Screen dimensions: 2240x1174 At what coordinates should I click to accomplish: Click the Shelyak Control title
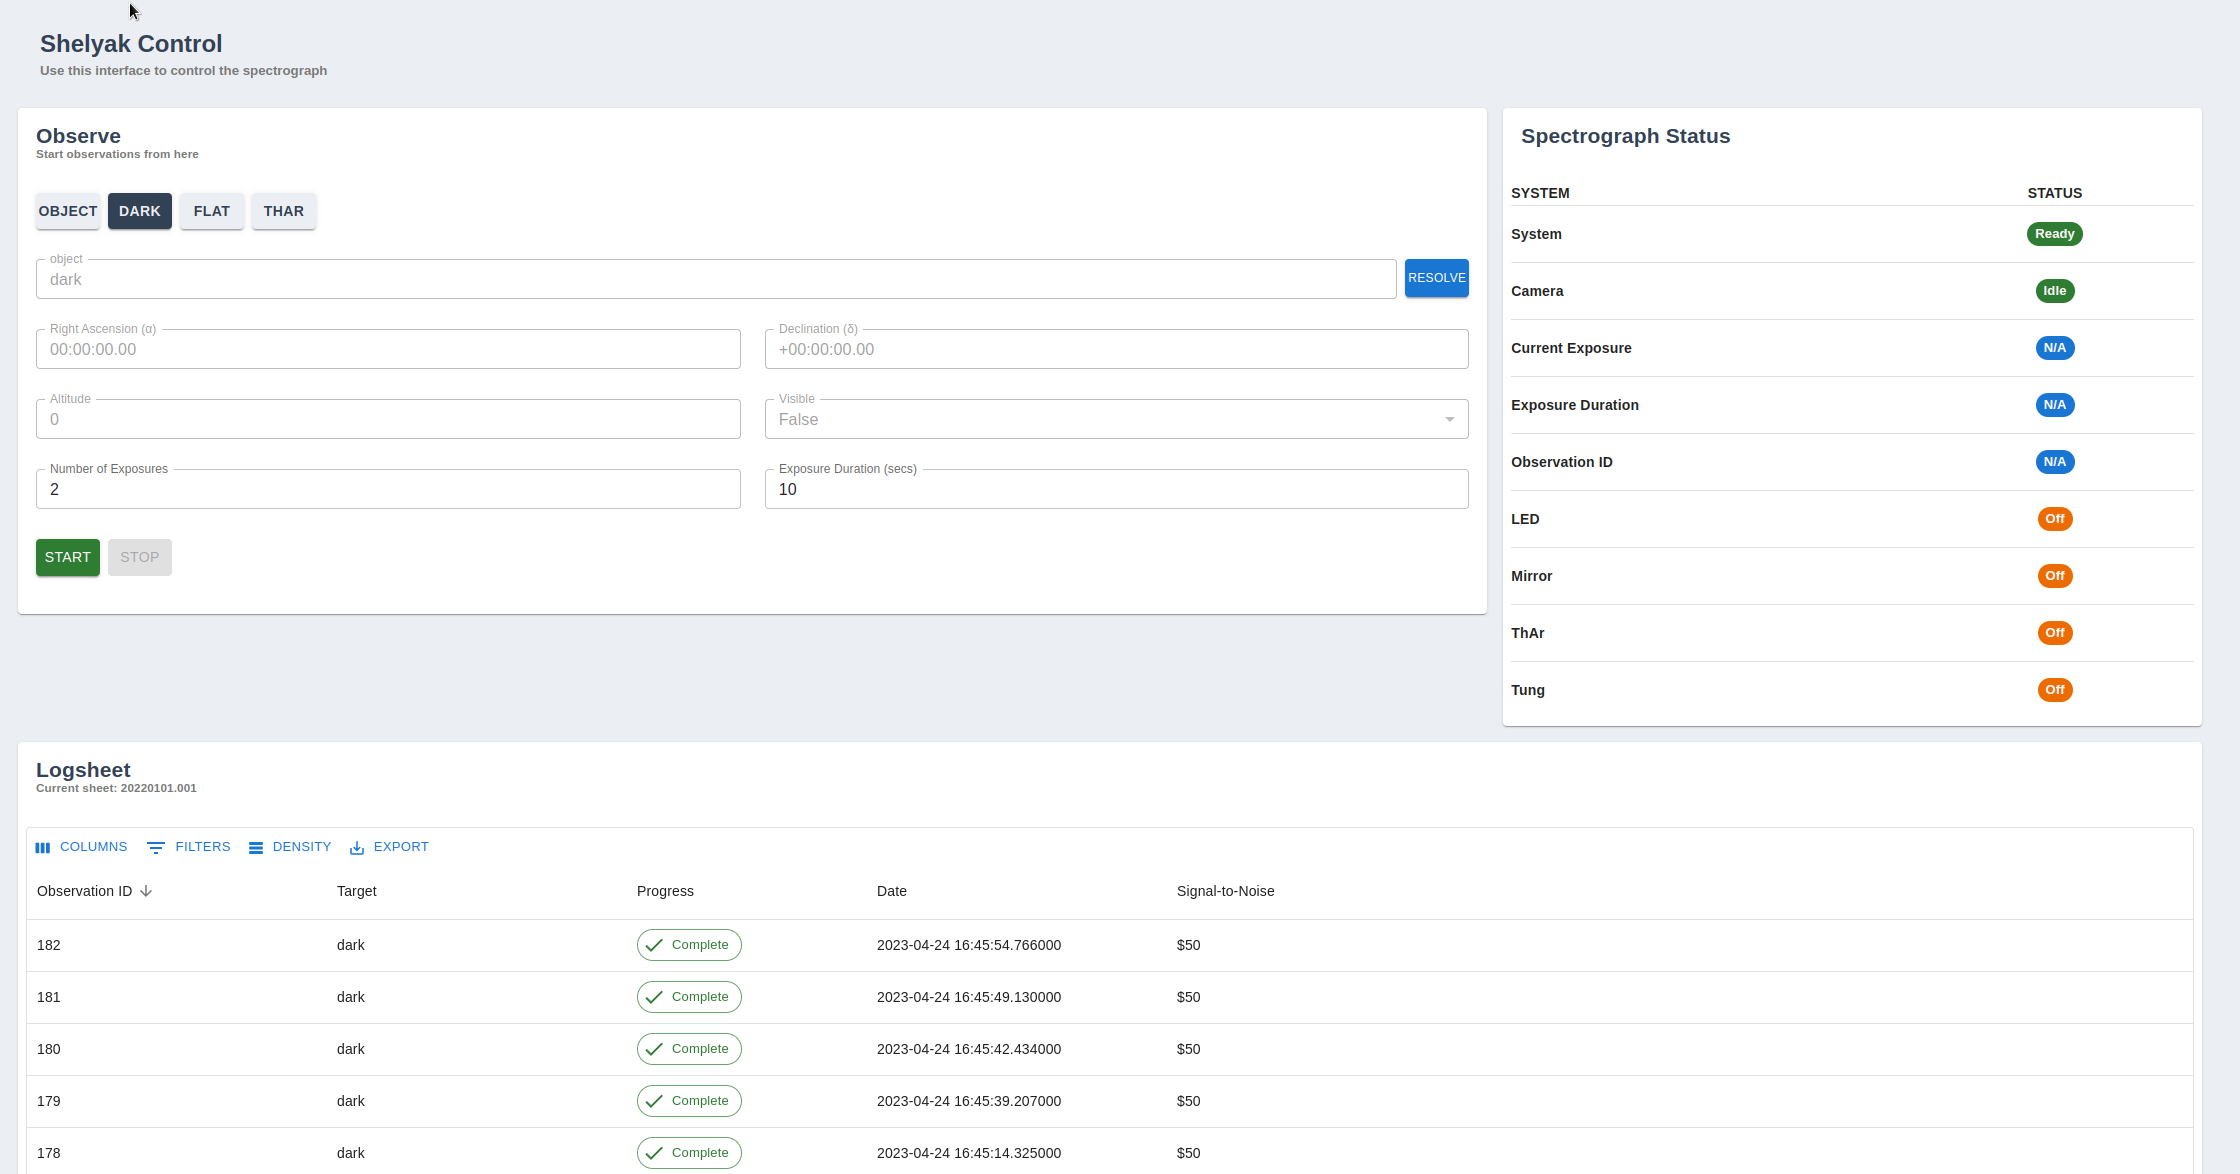(131, 44)
